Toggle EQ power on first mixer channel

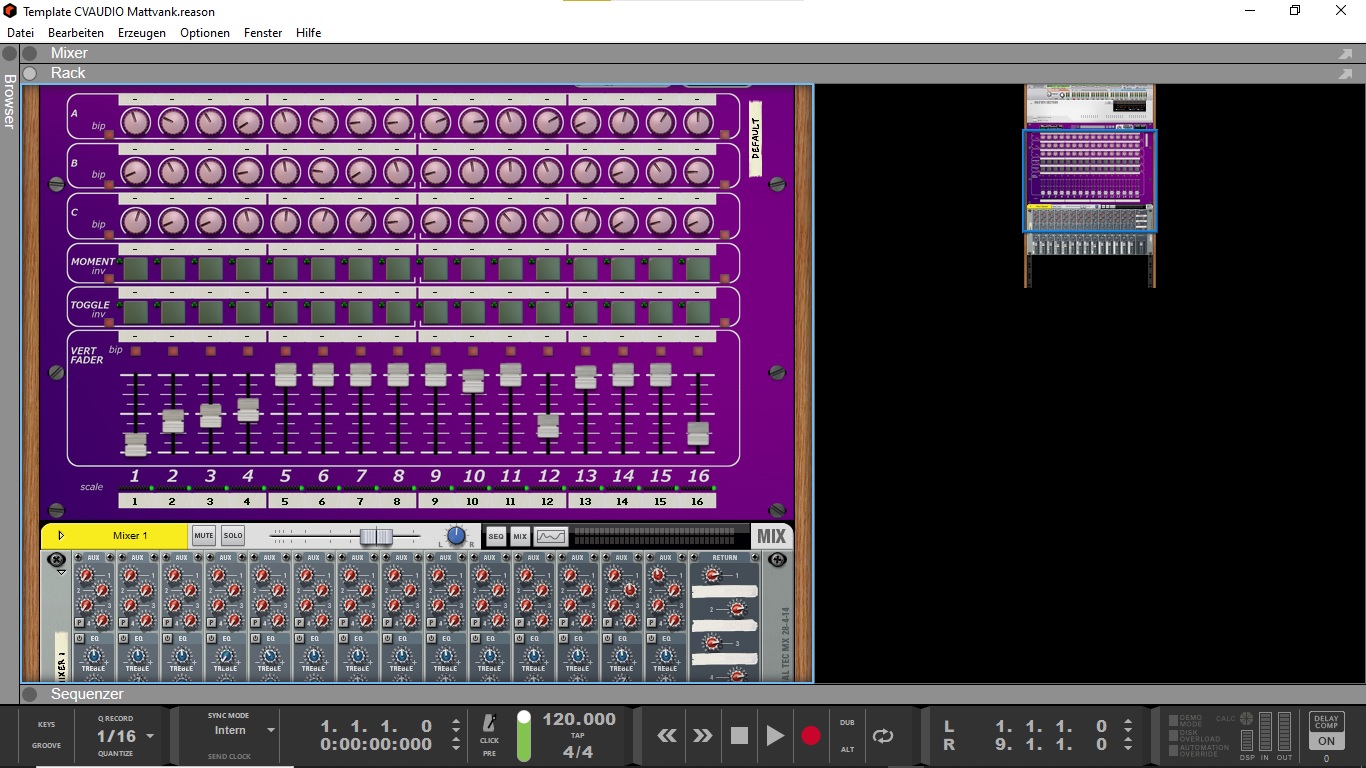pos(79,638)
